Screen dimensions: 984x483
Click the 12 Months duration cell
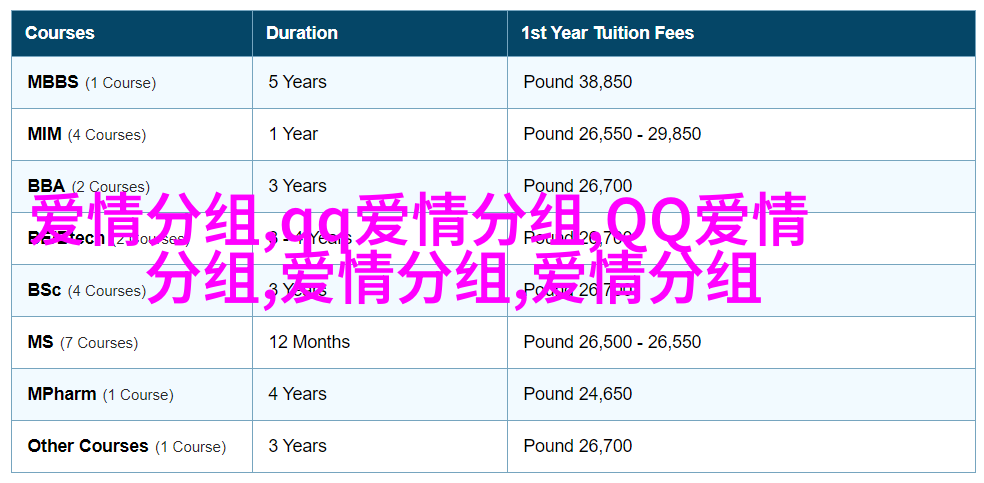[x=309, y=342]
